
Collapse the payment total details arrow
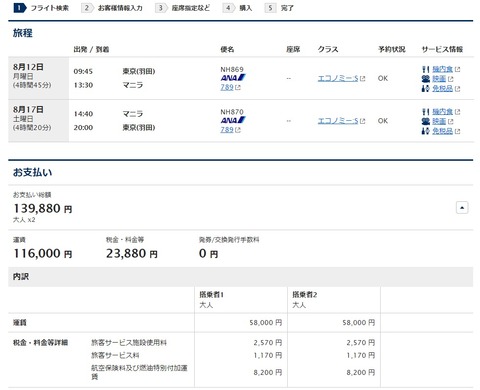tap(462, 208)
